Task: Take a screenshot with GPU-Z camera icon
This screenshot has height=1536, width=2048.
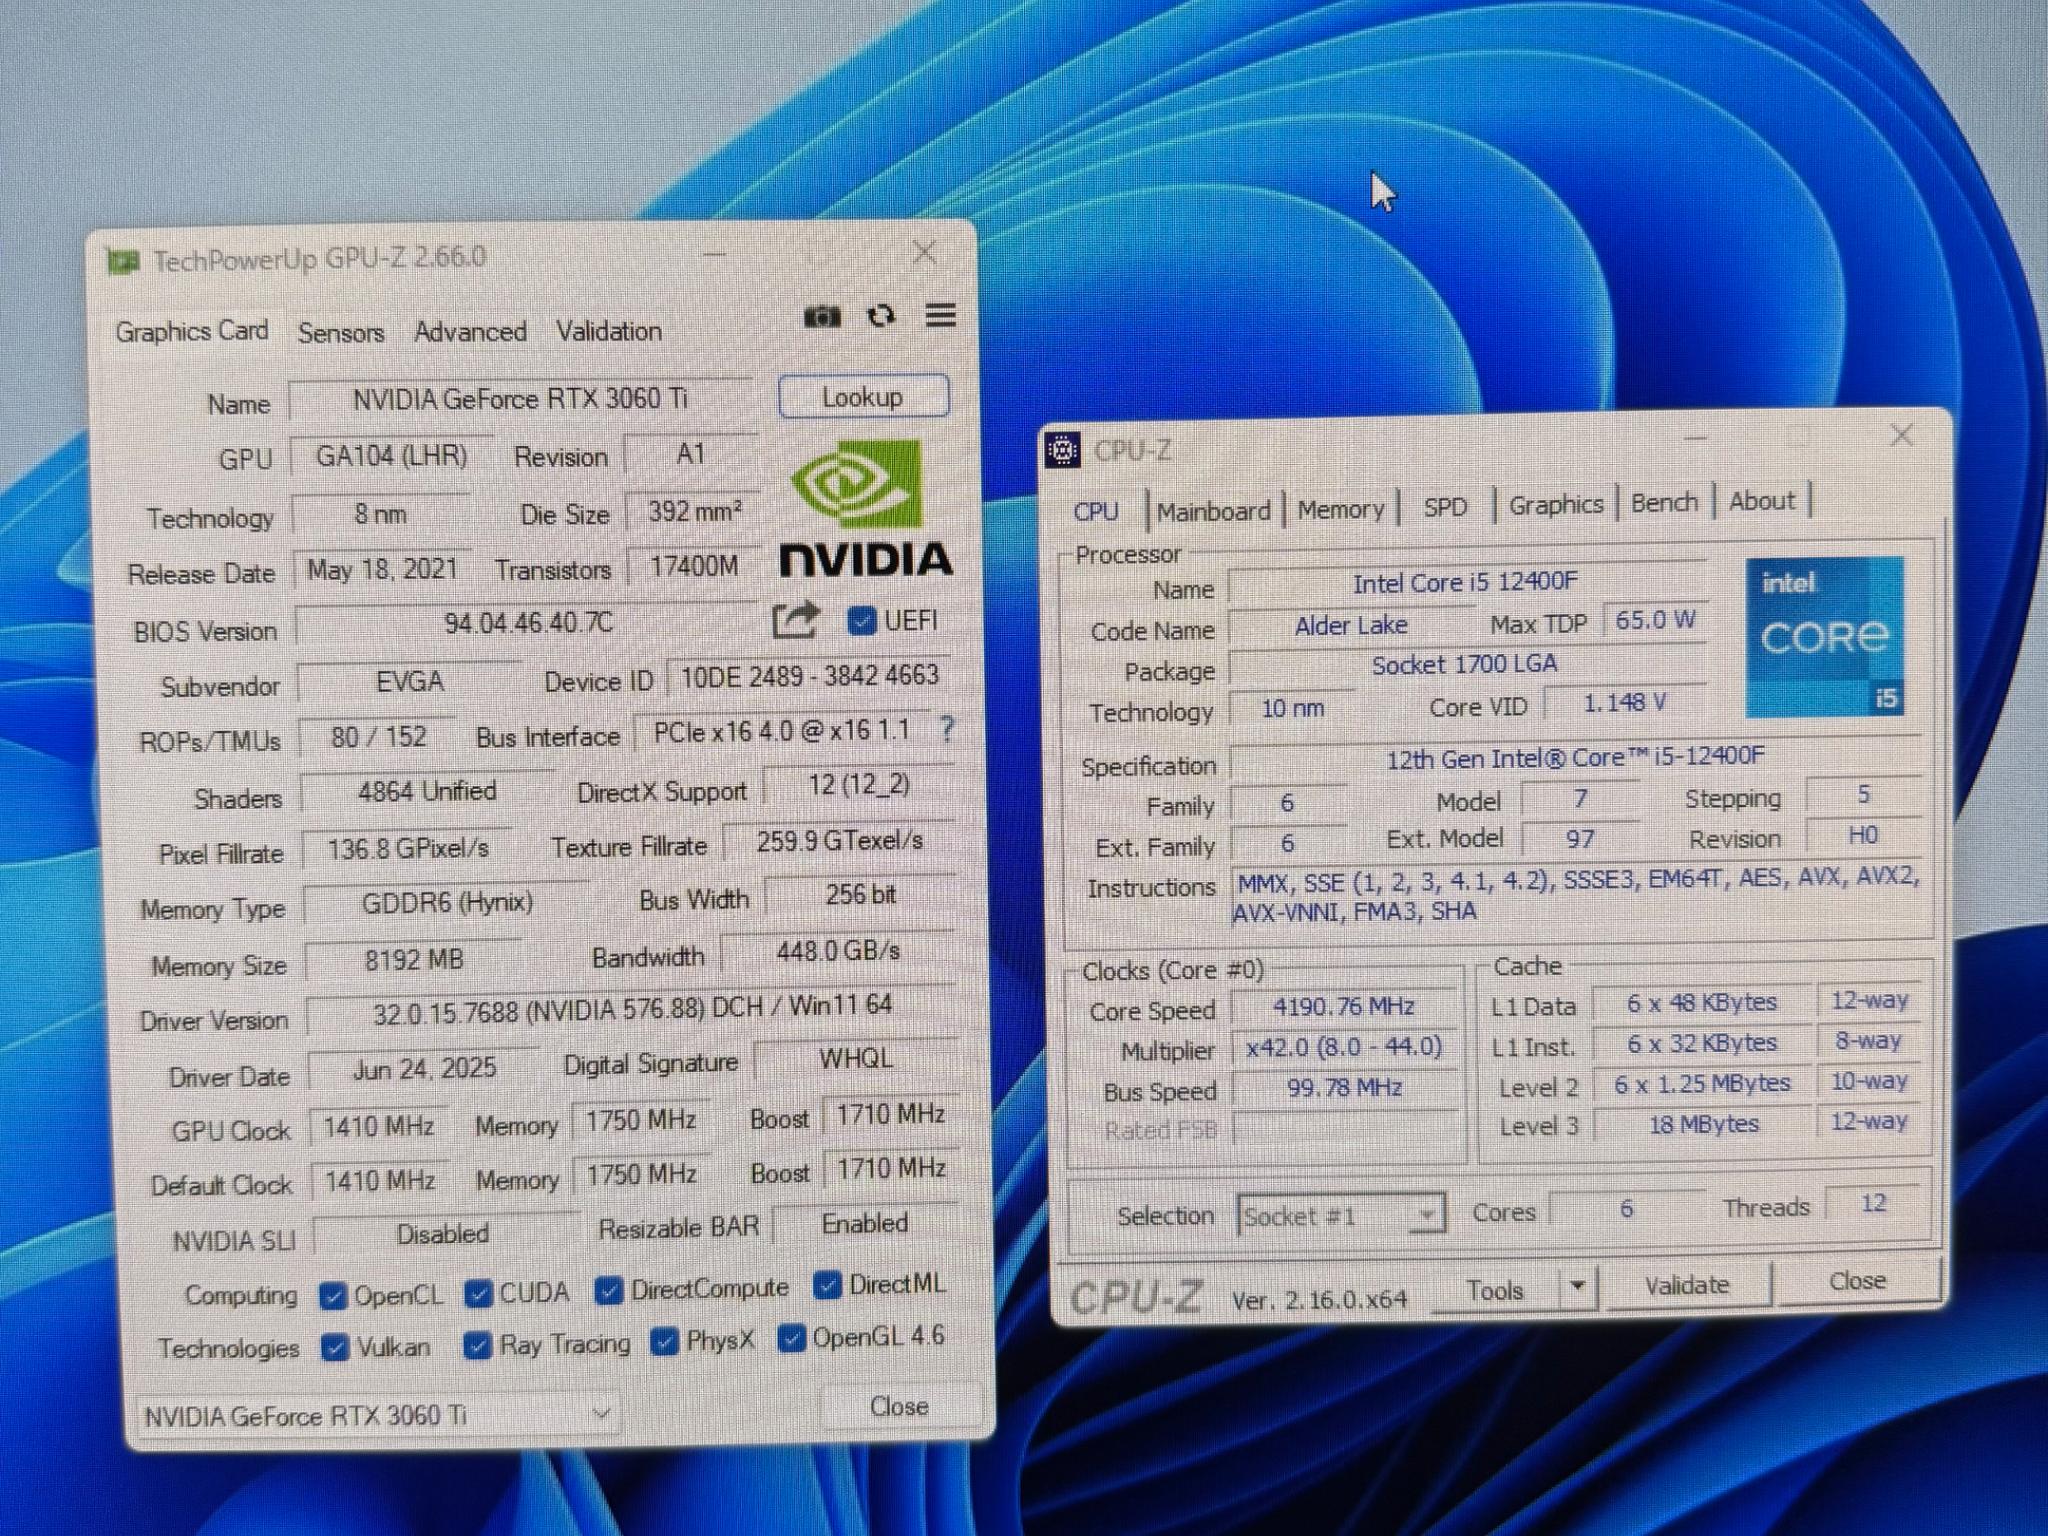Action: 822,317
